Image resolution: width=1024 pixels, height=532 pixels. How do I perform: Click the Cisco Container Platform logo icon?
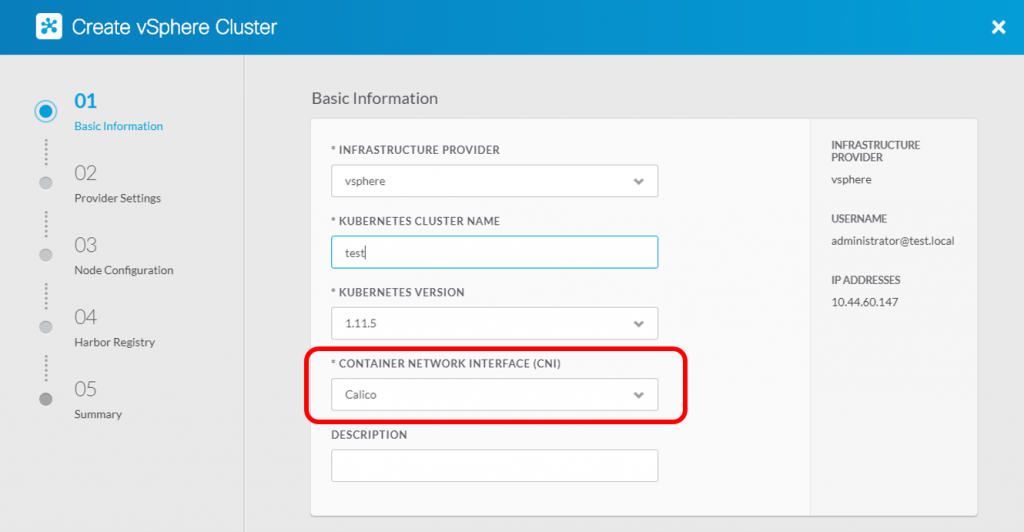click(49, 27)
